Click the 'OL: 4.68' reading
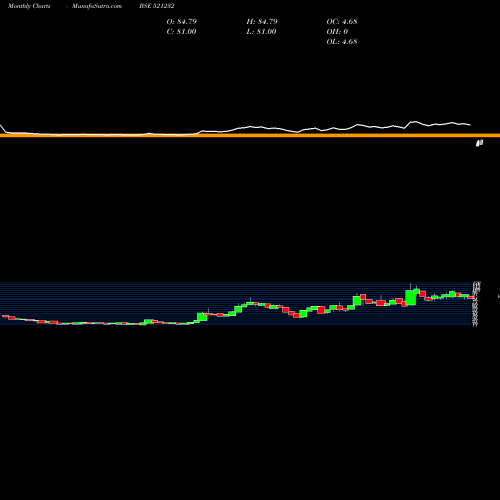 (x=342, y=42)
